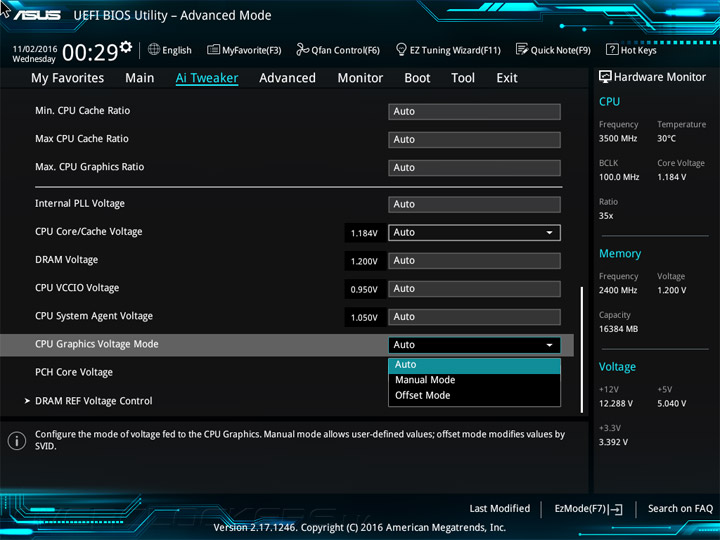
Task: Click the CPU VCCIO Voltage Auto field
Action: click(x=474, y=289)
